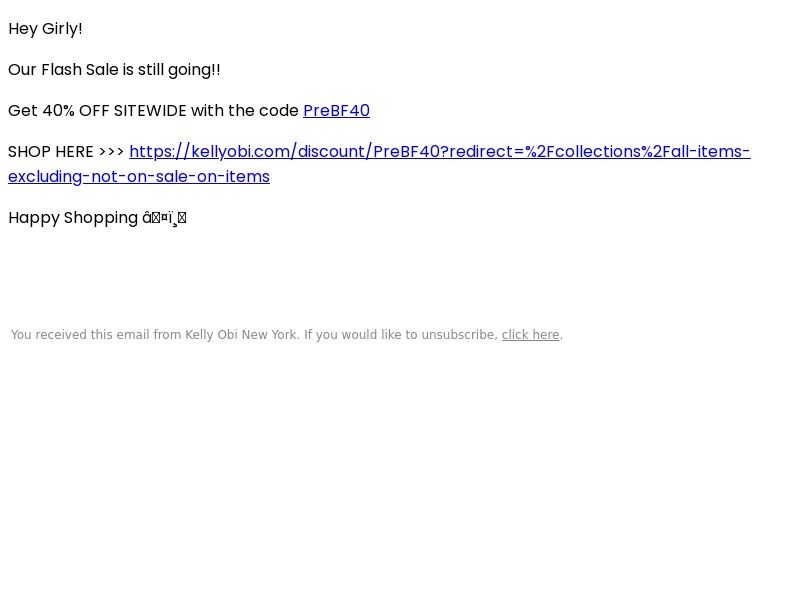Click the '40%' discount figure

tap(58, 111)
